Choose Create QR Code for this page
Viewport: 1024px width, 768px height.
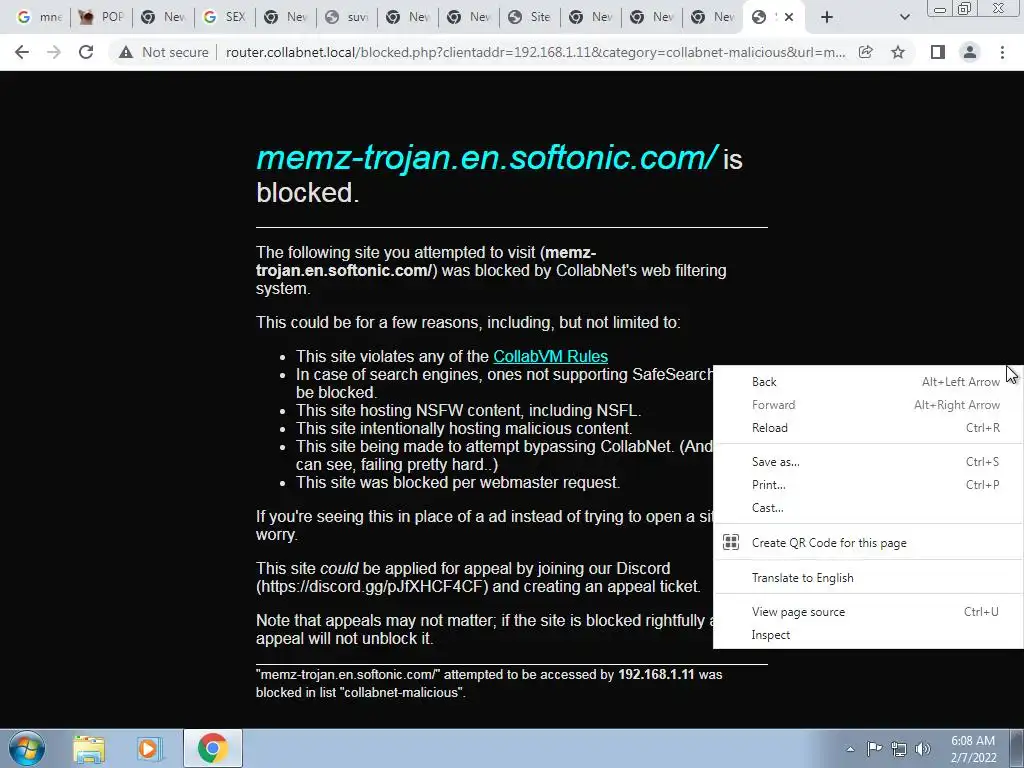coord(869,543)
